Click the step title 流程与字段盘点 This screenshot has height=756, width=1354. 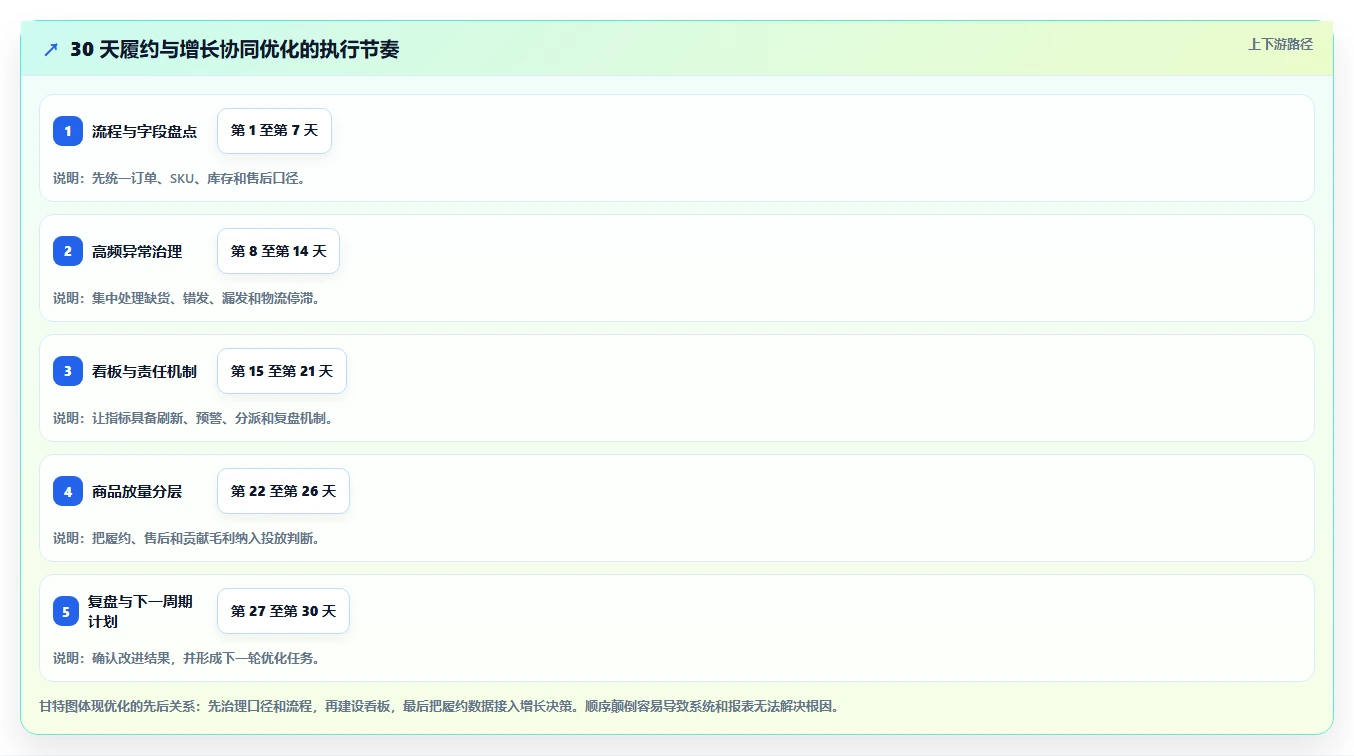point(144,131)
